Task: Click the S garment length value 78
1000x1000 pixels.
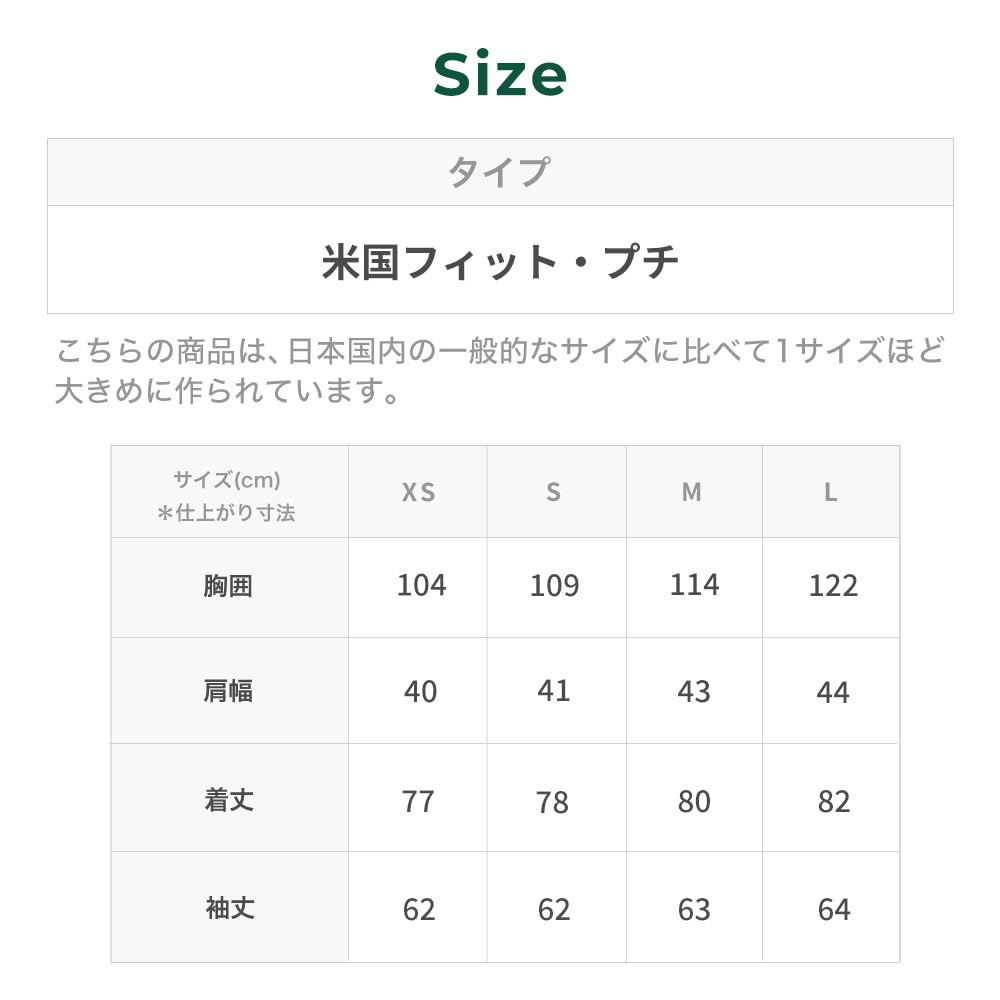Action: click(x=553, y=802)
